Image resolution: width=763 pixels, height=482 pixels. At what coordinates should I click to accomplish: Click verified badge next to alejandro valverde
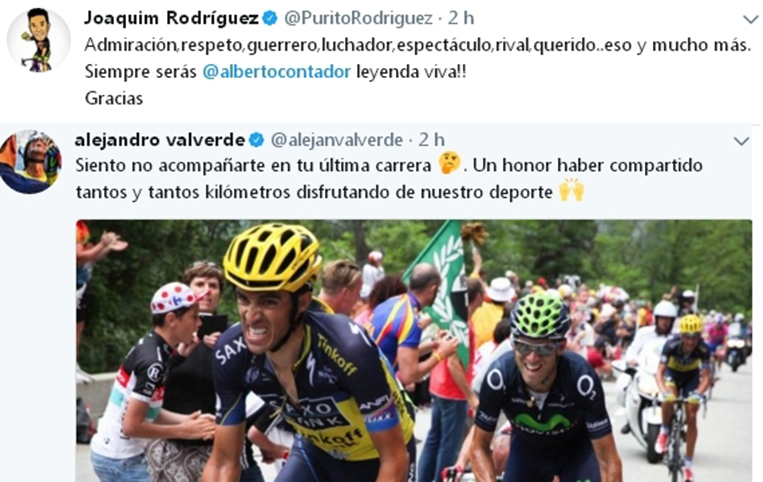pyautogui.click(x=256, y=141)
